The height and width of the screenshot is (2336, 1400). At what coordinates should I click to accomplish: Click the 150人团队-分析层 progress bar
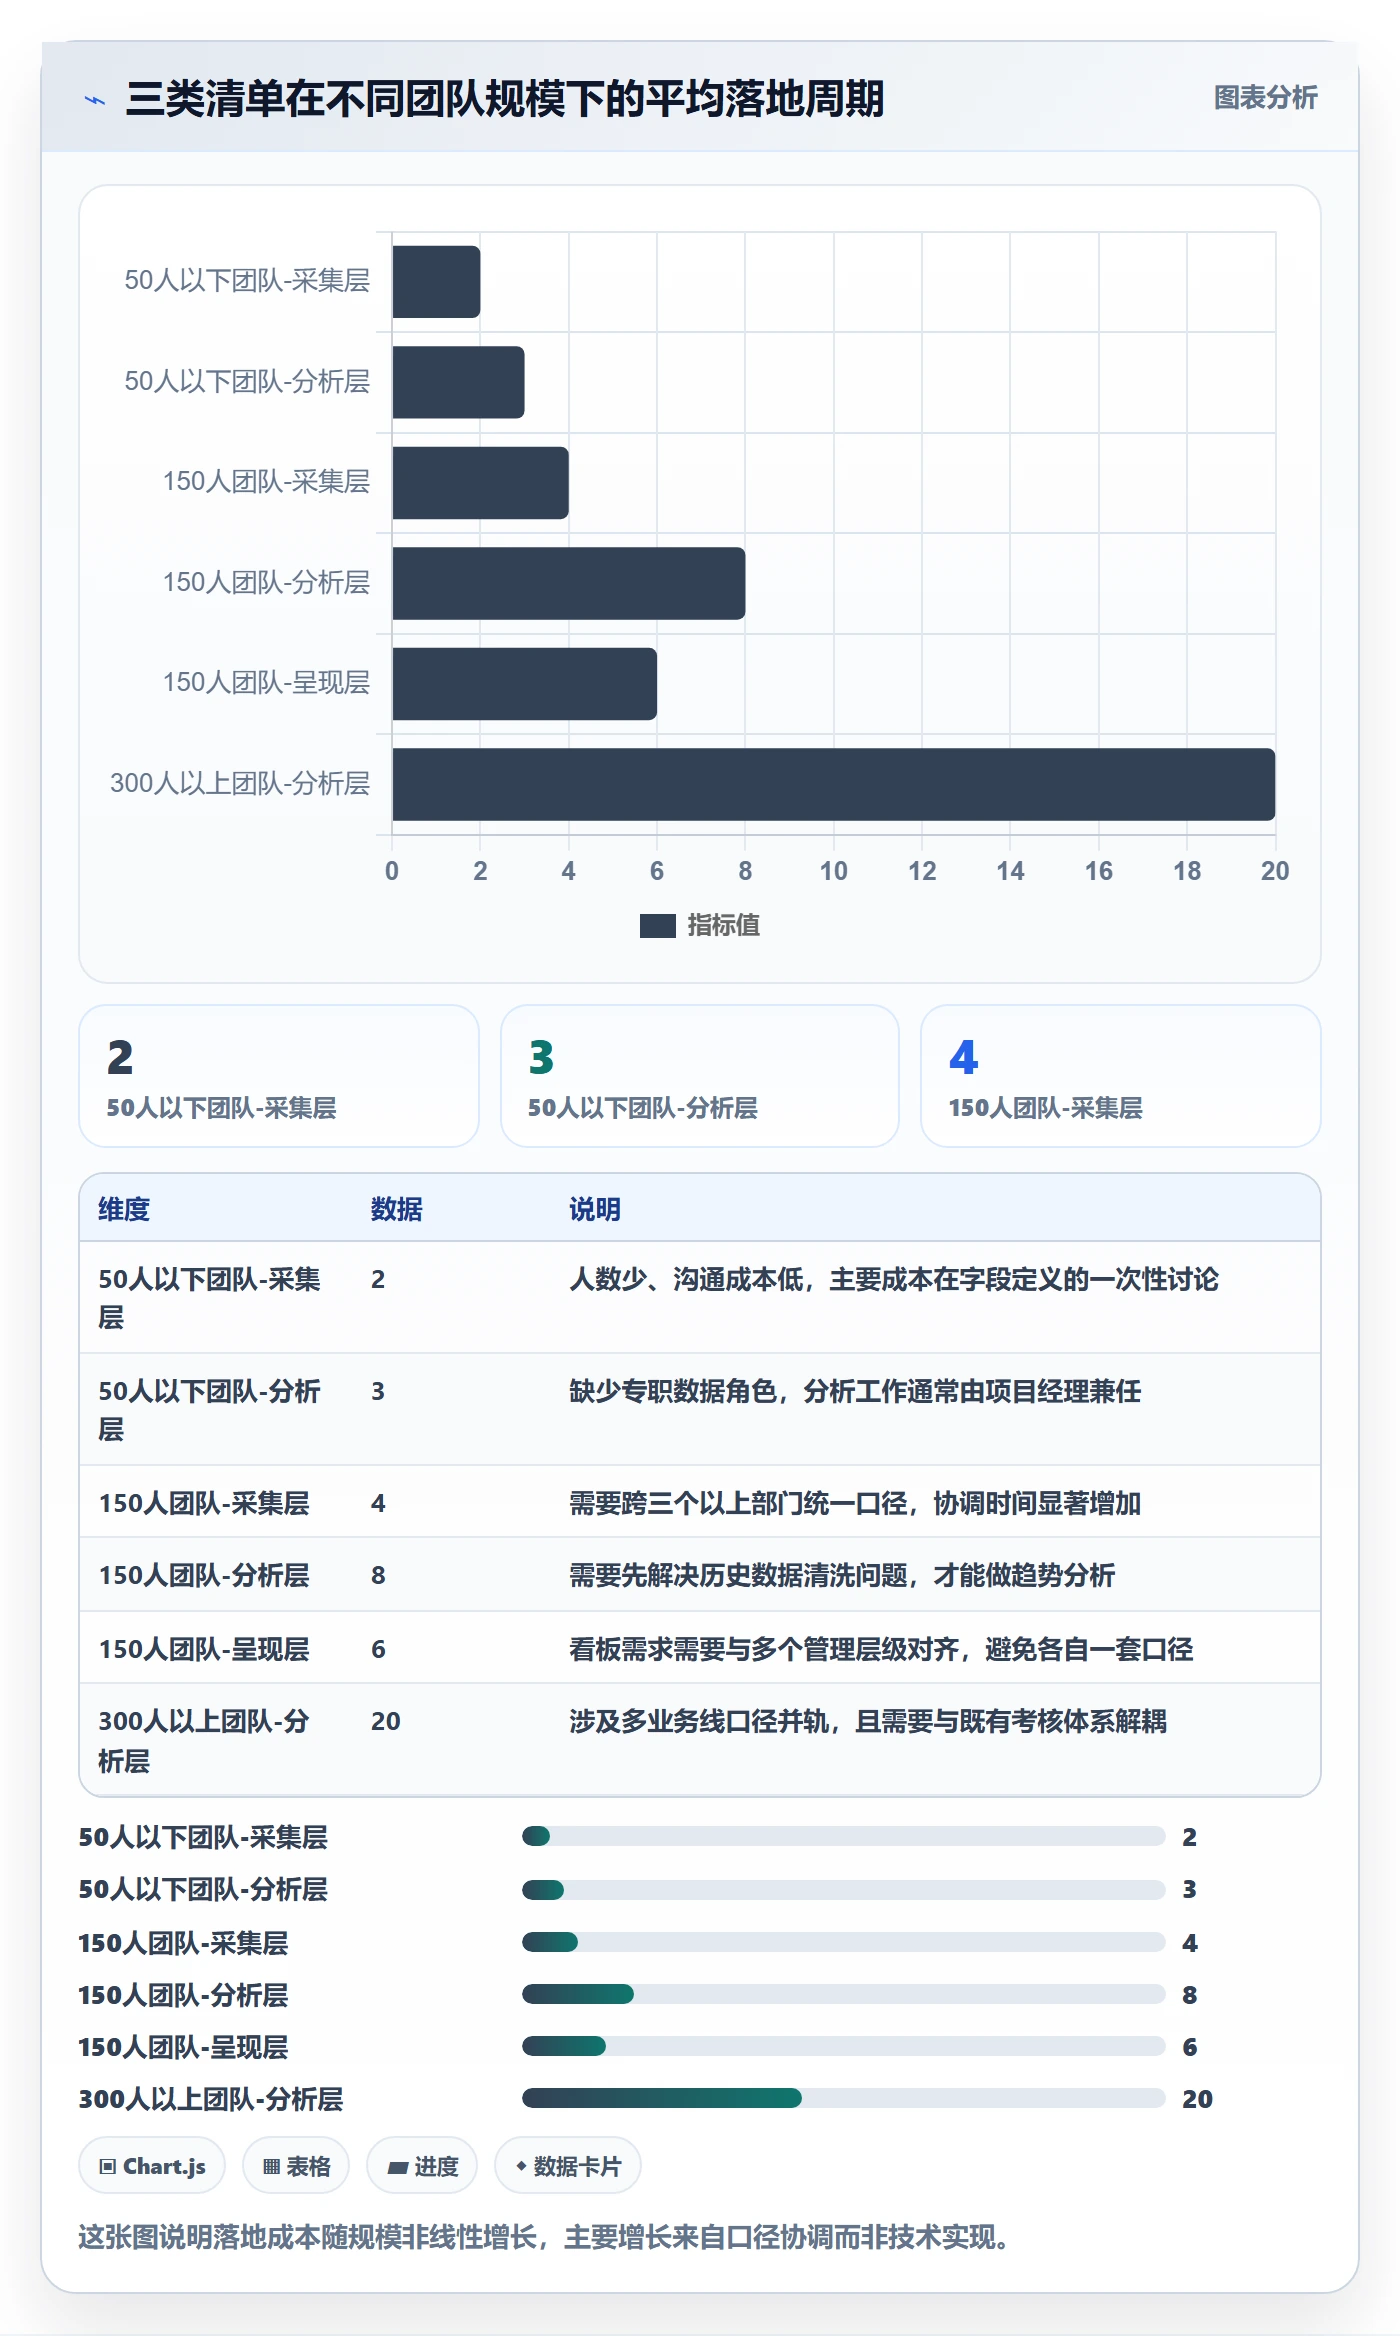(x=843, y=1994)
